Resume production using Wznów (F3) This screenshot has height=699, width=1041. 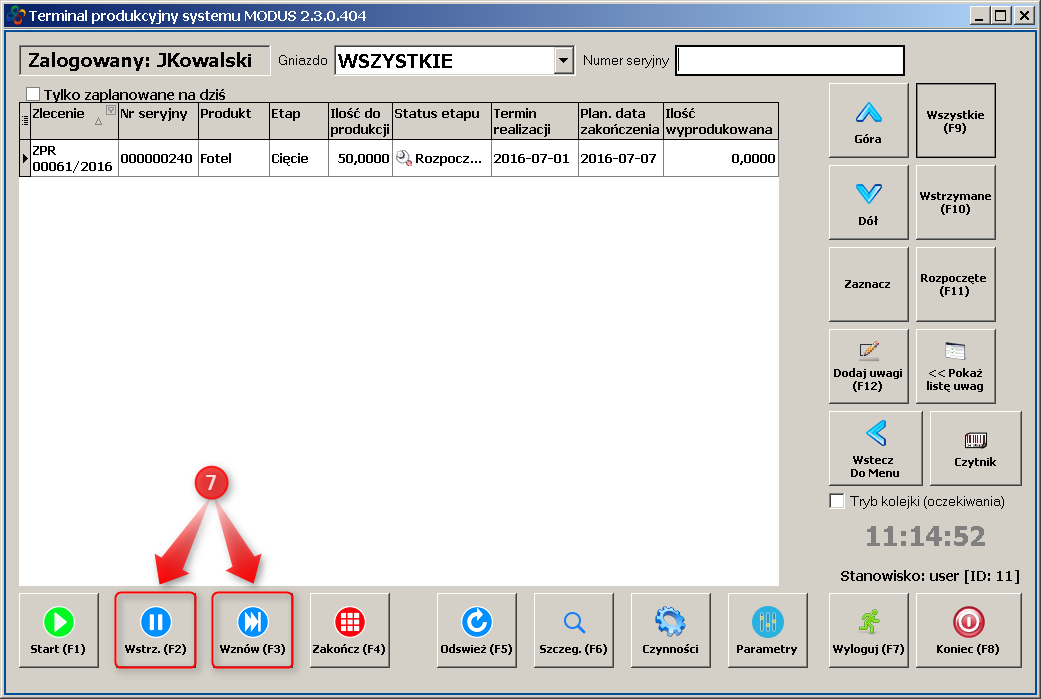(252, 630)
